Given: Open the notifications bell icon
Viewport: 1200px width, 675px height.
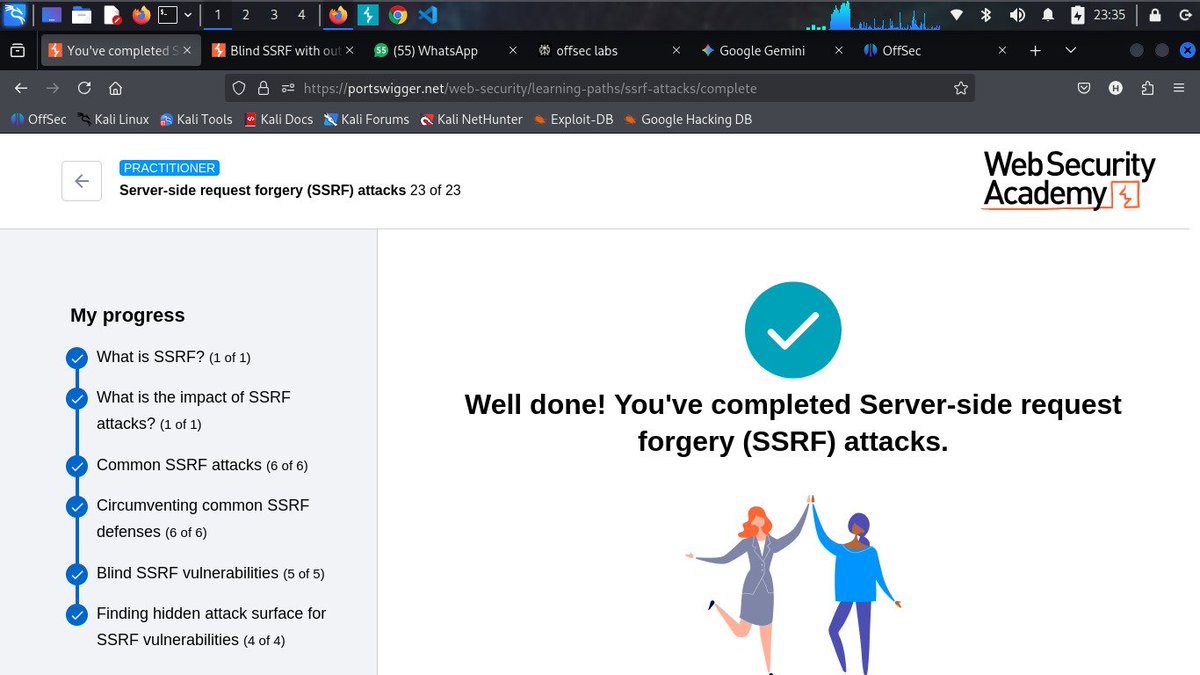Looking at the screenshot, I should [1048, 15].
